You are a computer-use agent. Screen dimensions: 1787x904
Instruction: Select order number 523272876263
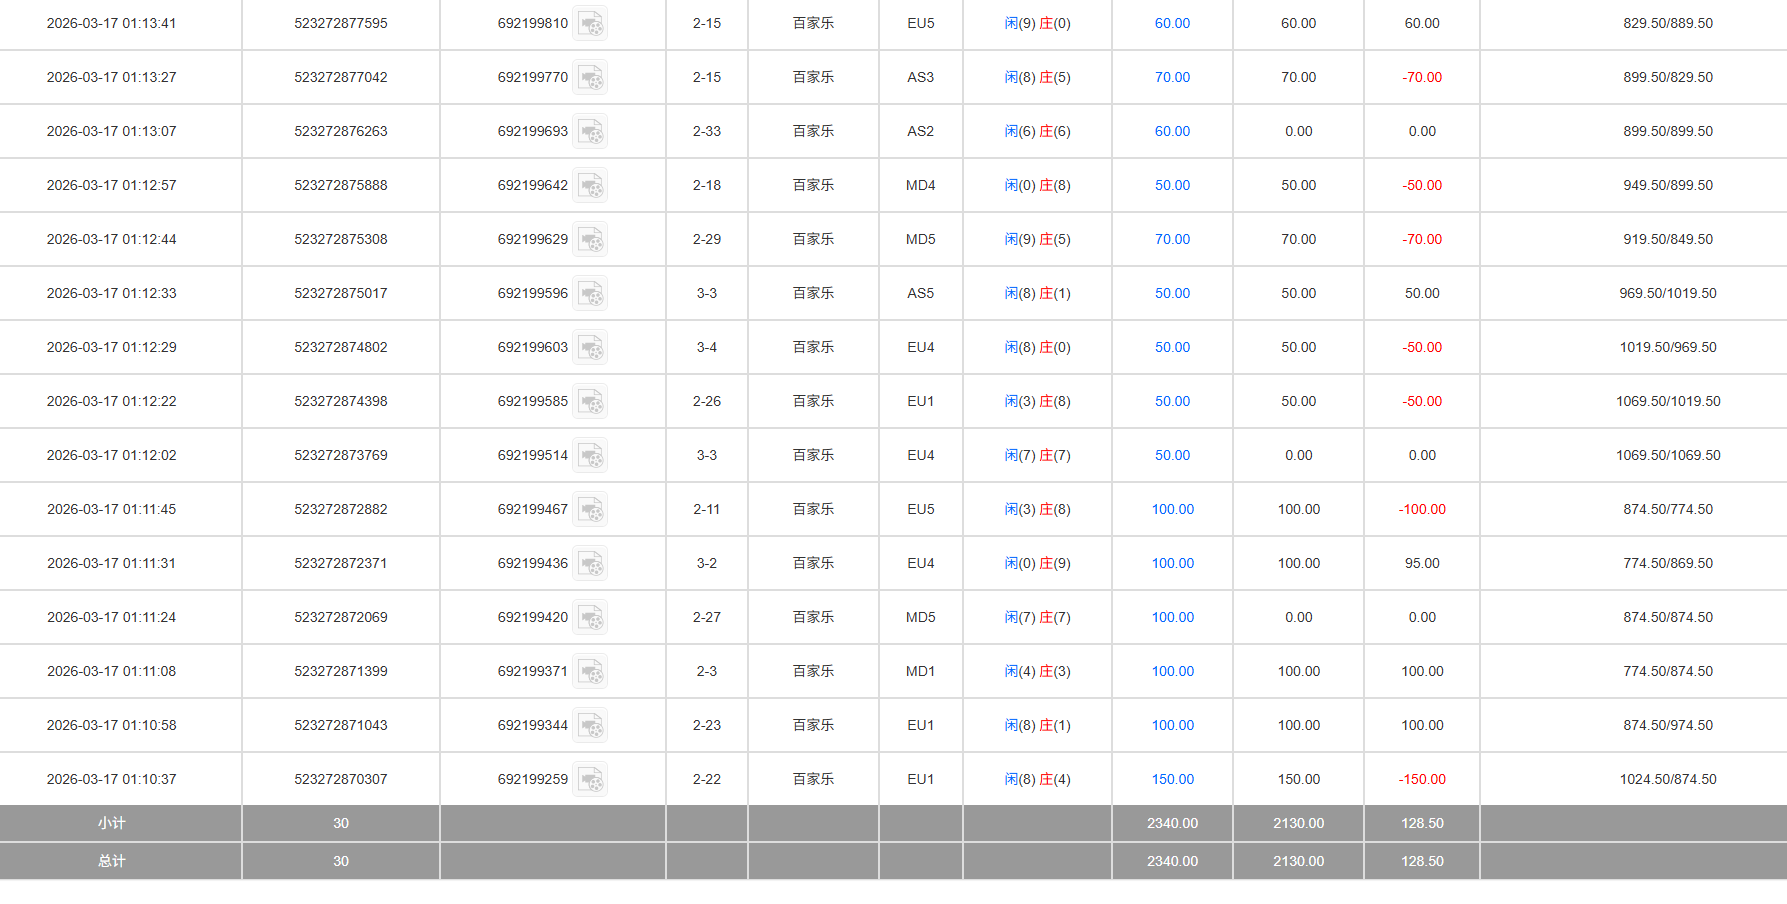click(340, 131)
